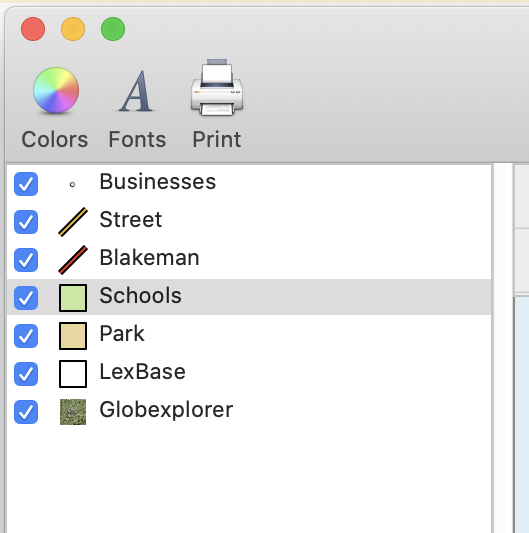The width and height of the screenshot is (529, 533).
Task: Select the Globexplorer layer name
Action: (166, 410)
